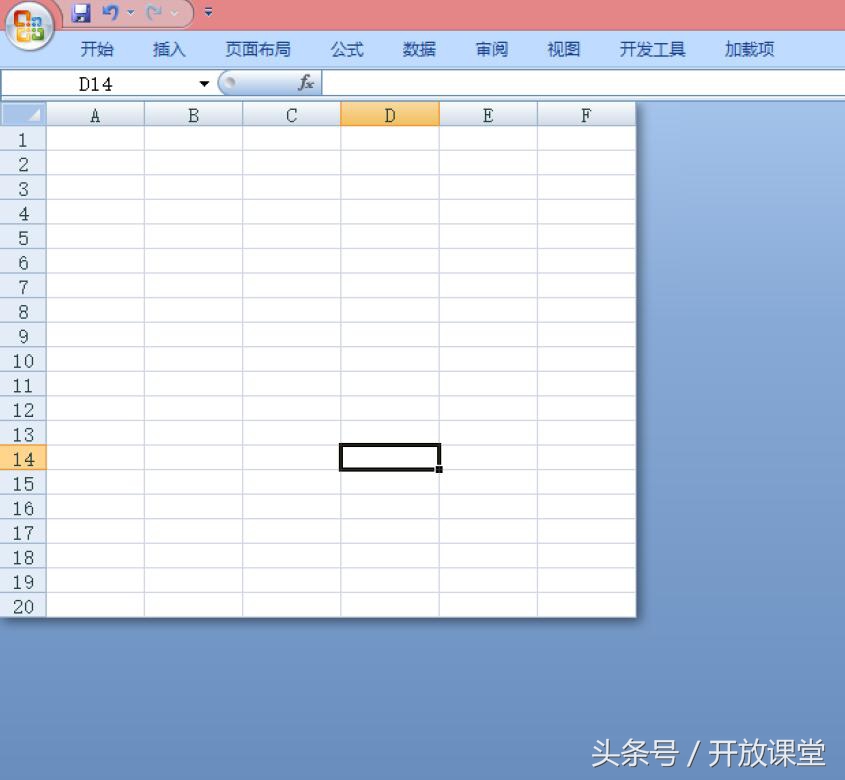Open the redo history dropdown arrow

[174, 12]
